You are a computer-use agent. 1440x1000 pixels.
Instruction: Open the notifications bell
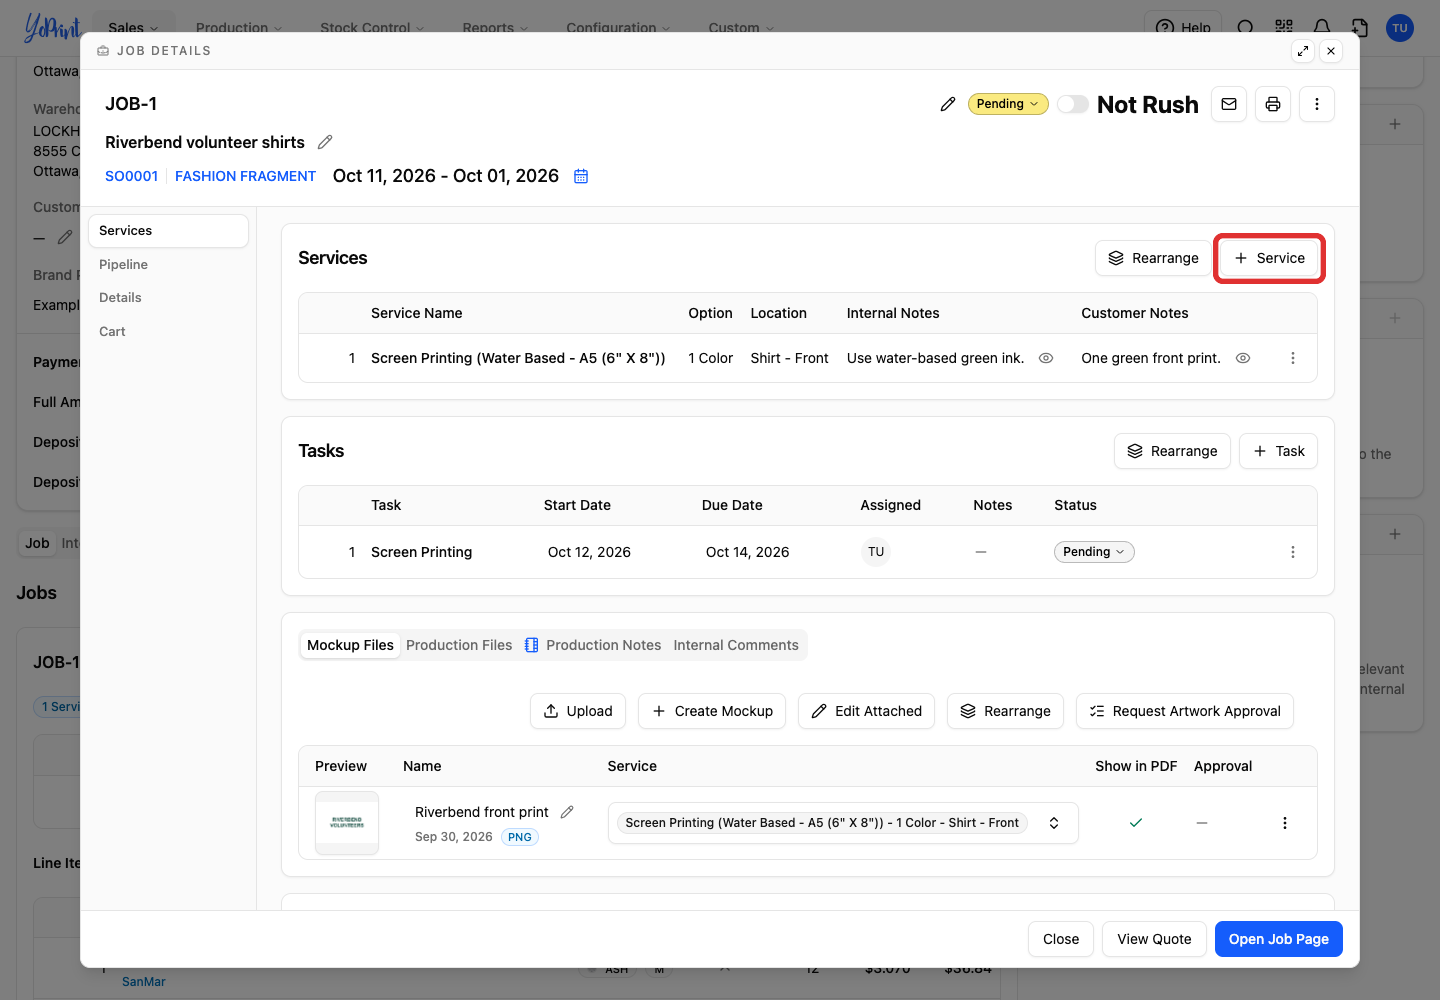(x=1322, y=28)
